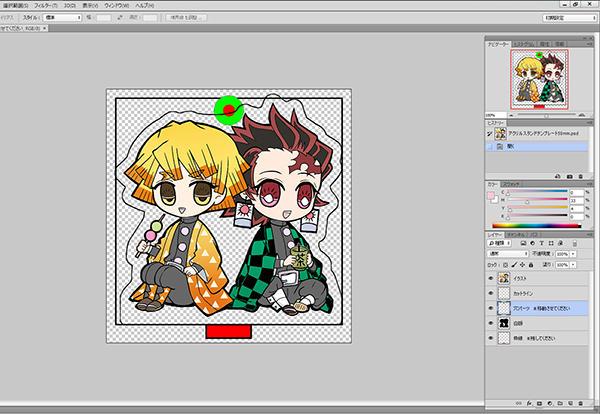Toggle the layer filtering on/off switch
Viewport: 600px width, 414px height.
tap(575, 243)
